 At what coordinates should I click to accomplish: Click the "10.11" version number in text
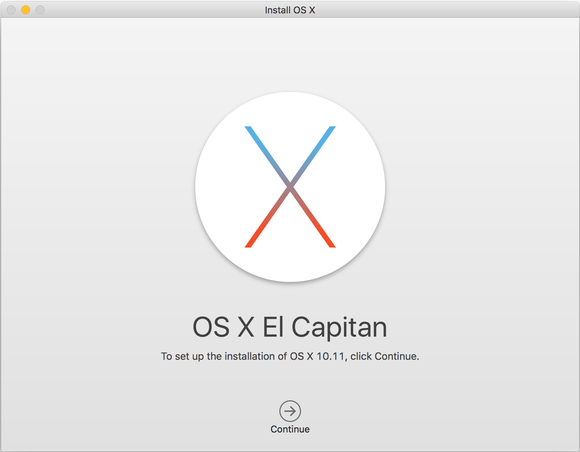click(330, 356)
